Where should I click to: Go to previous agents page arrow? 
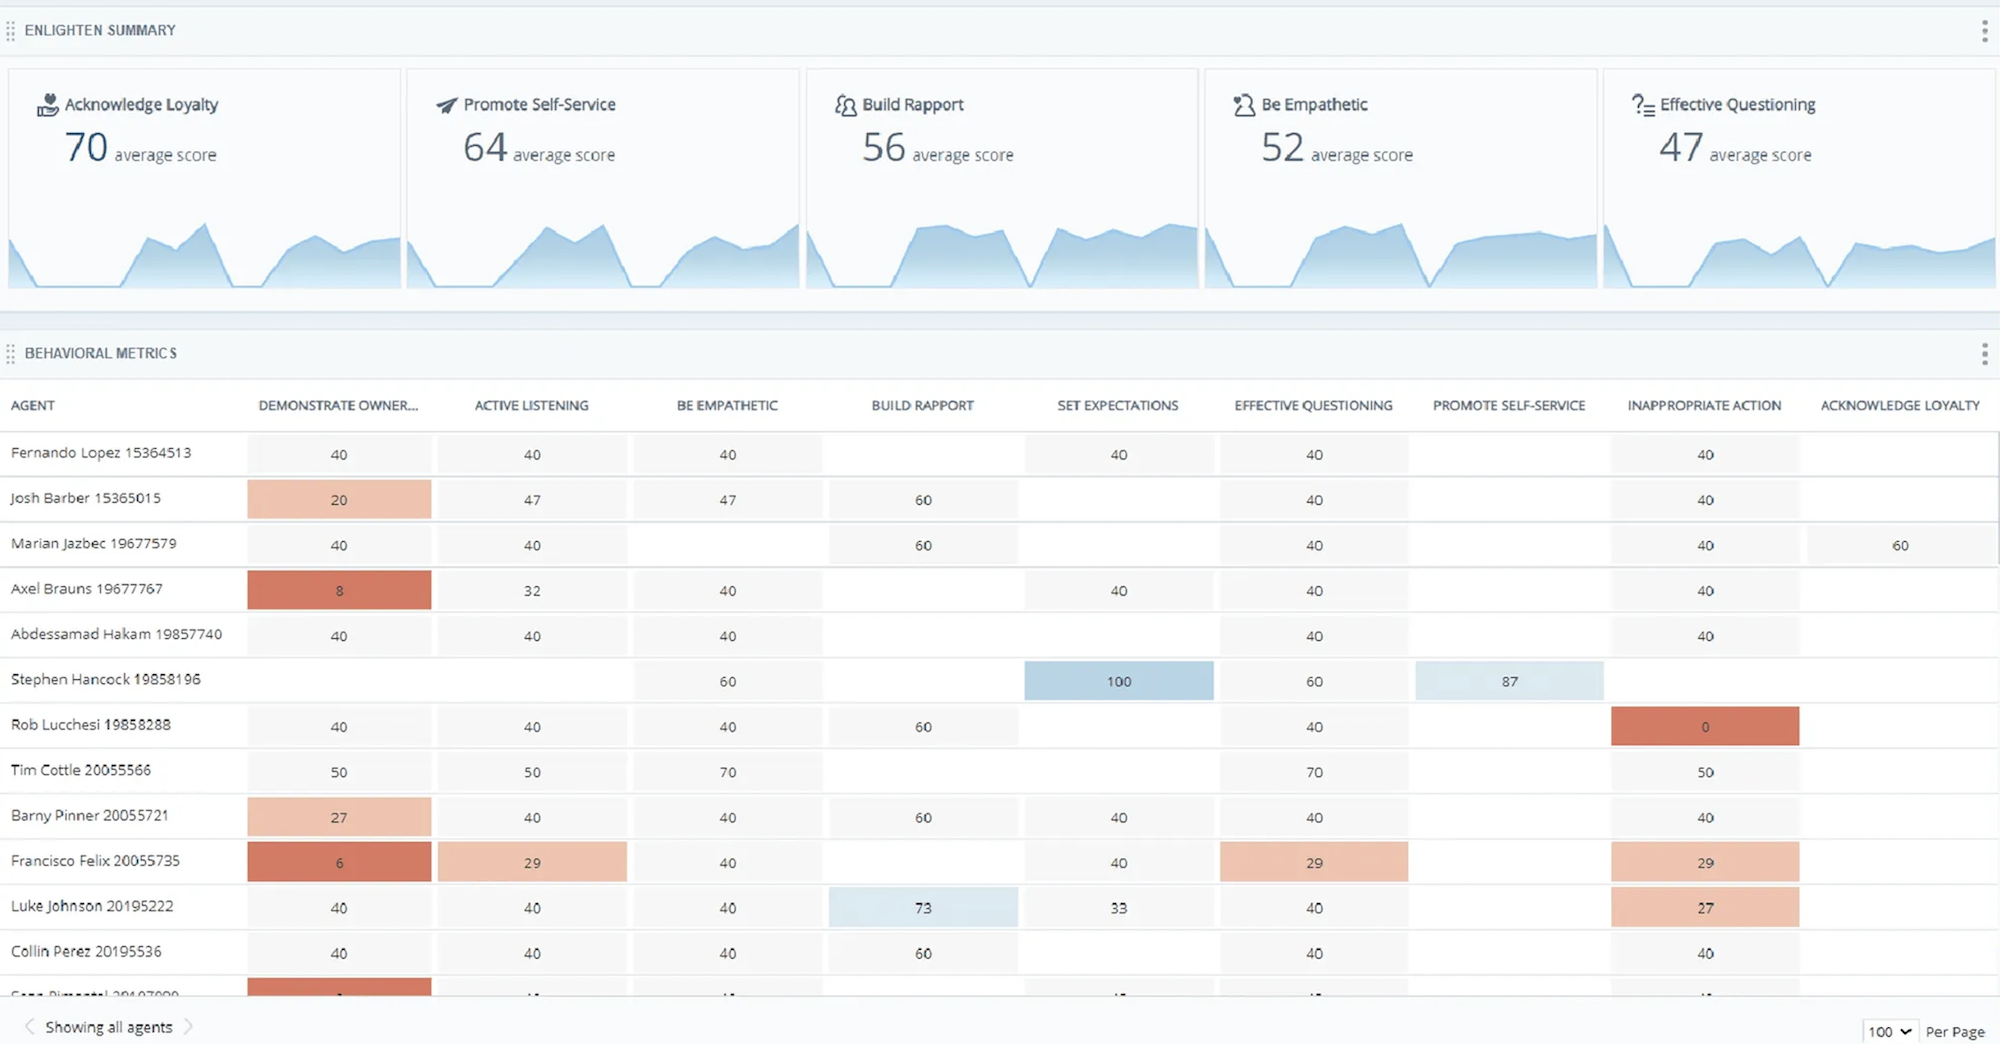tap(29, 1027)
